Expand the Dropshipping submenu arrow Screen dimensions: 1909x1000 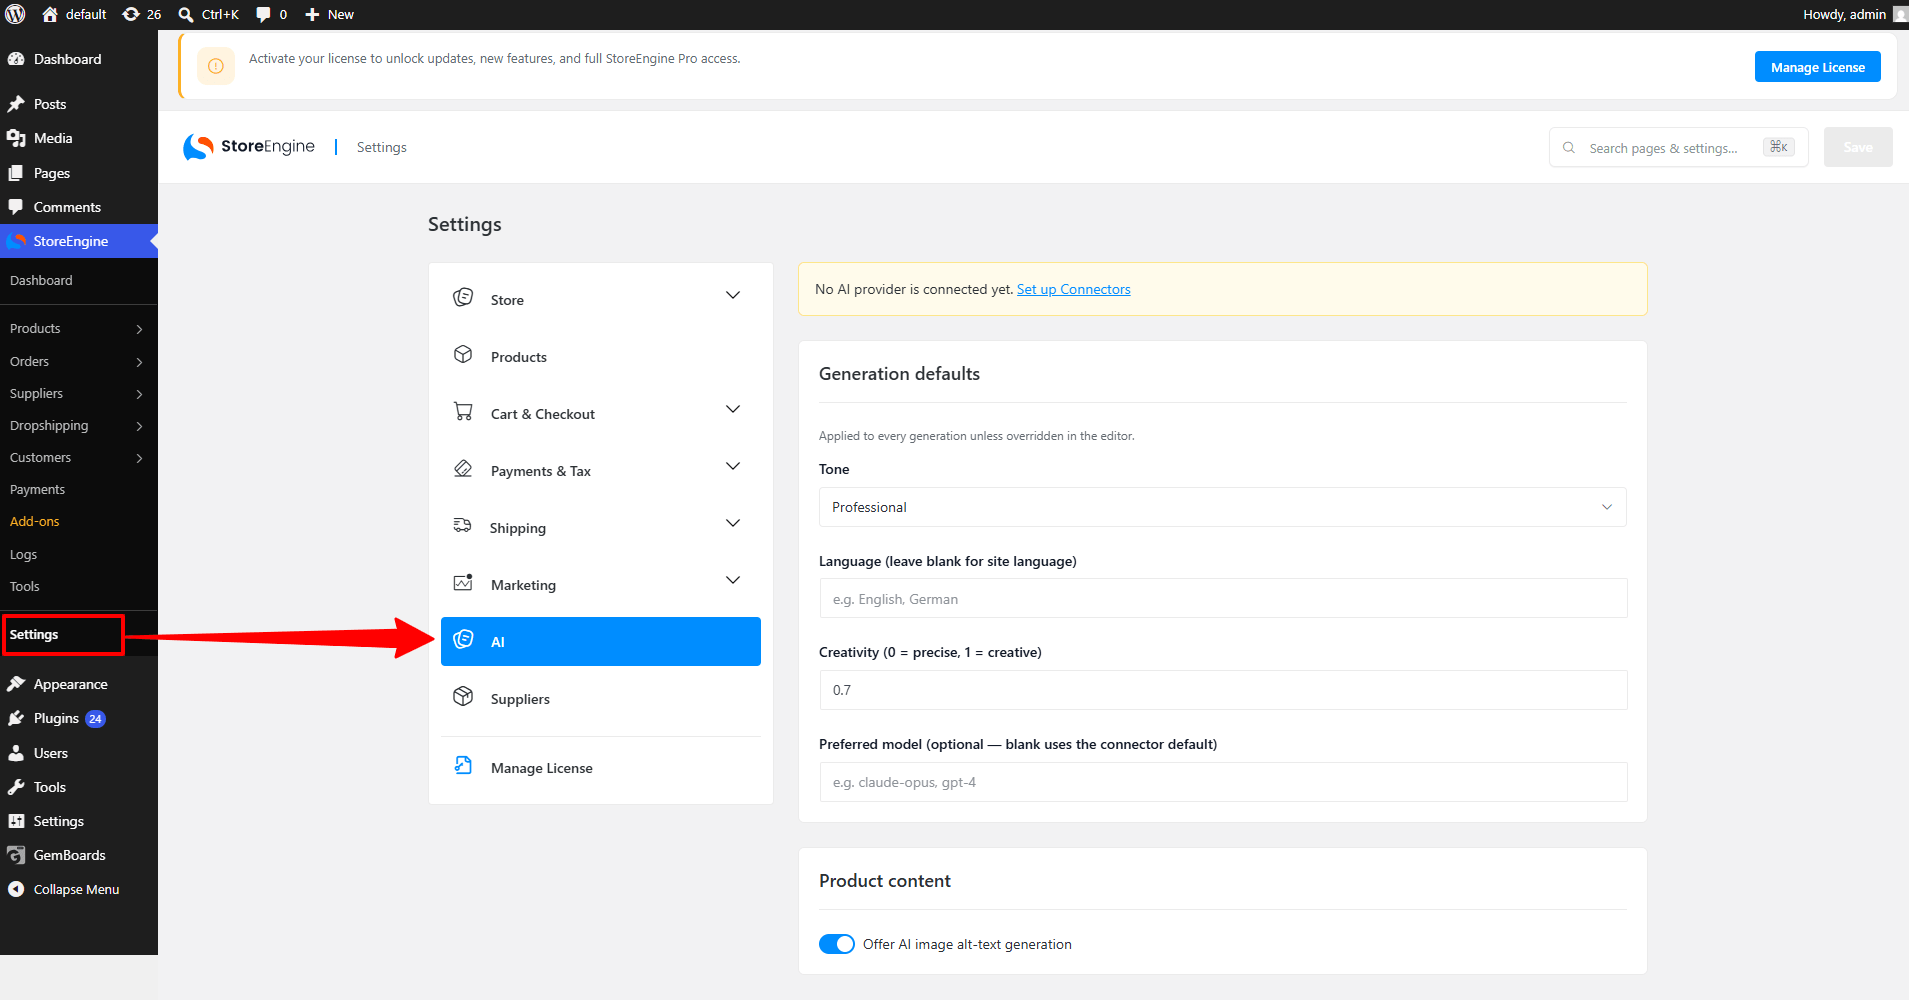point(139,426)
